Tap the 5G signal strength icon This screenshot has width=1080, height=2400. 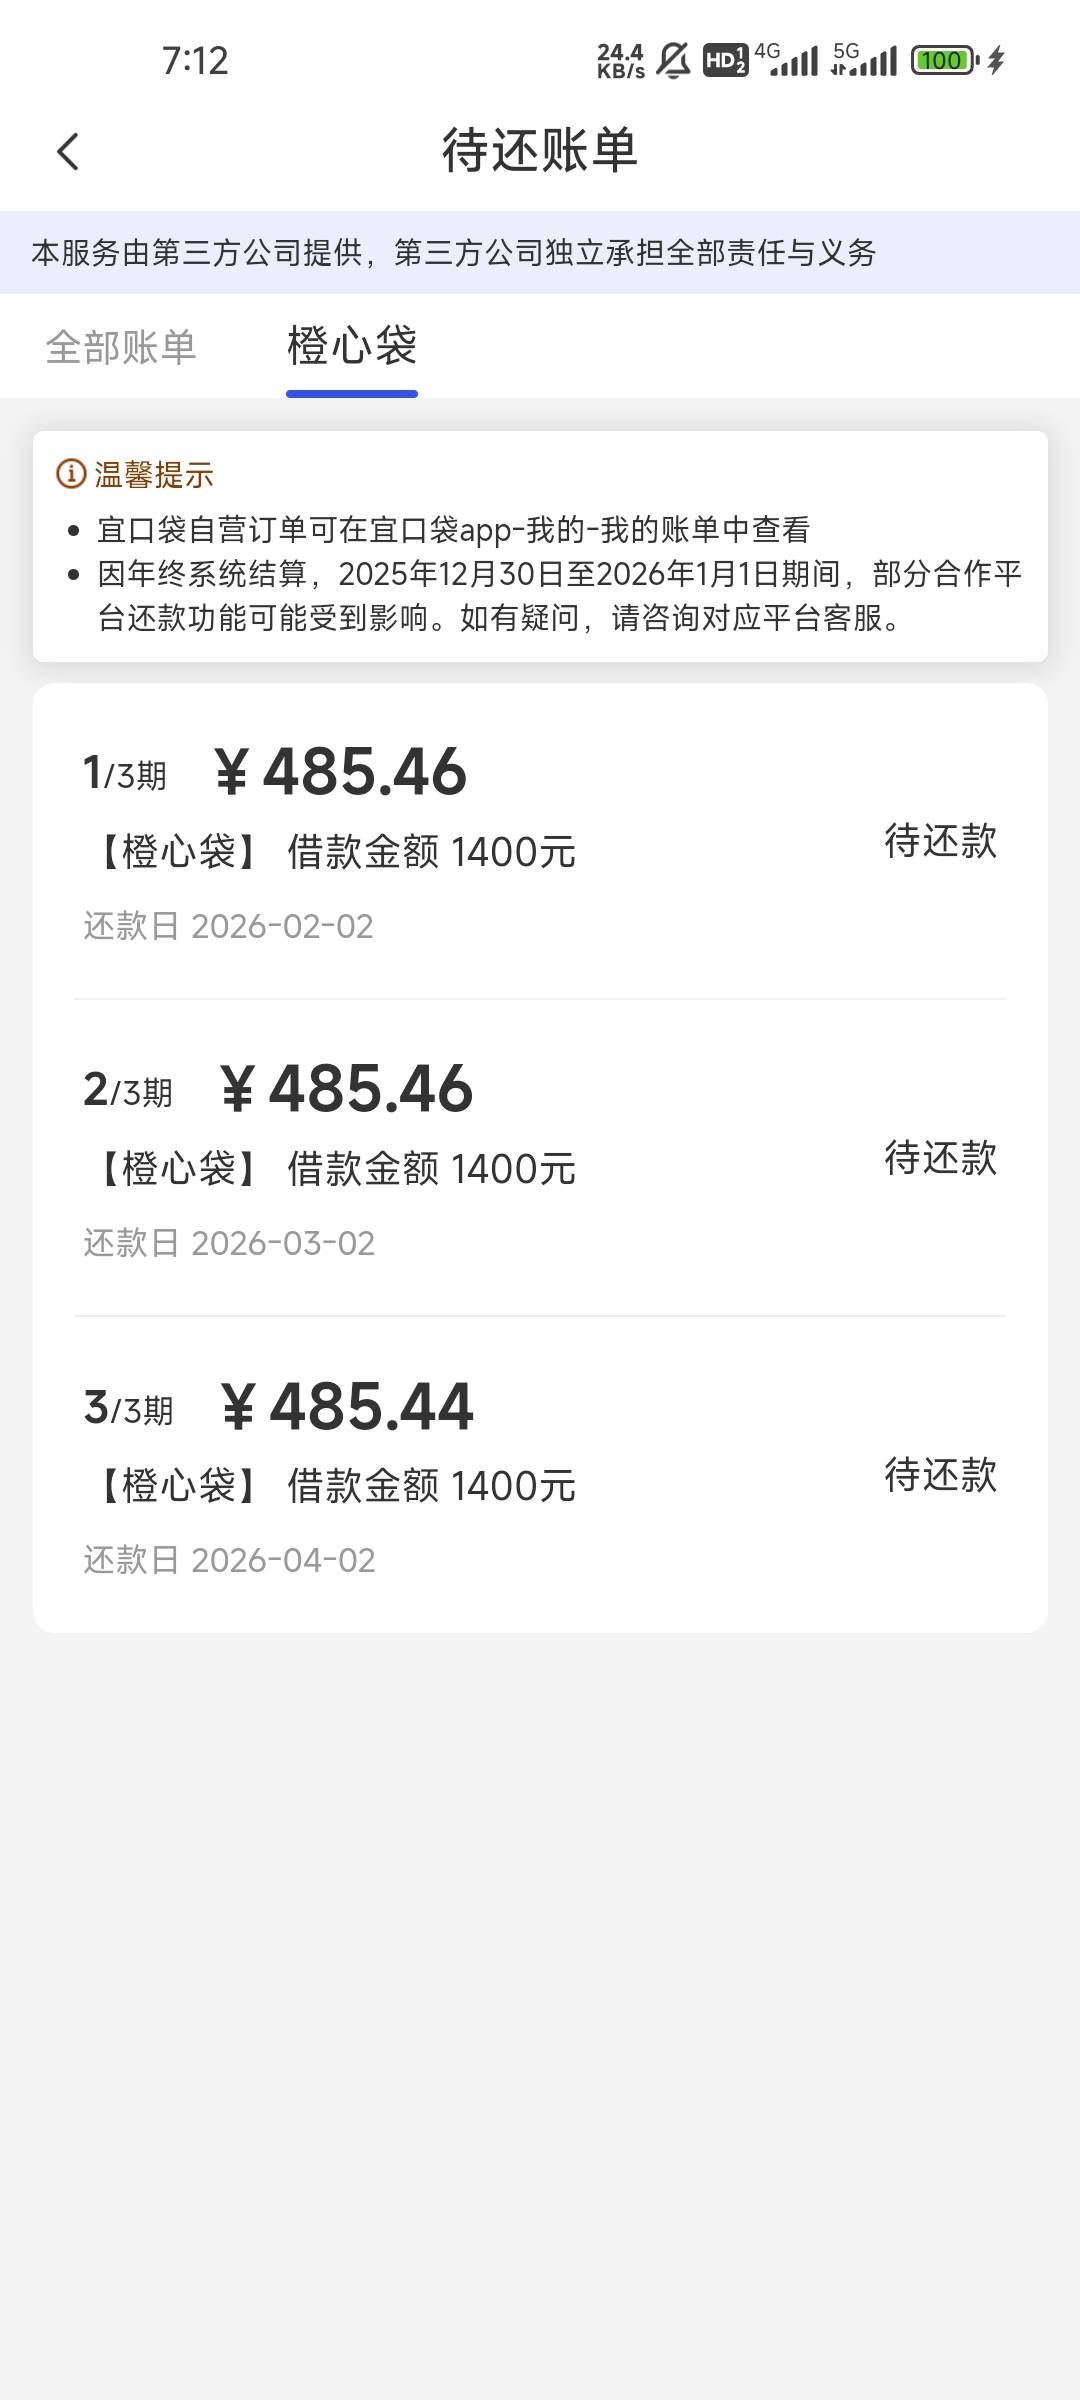pyautogui.click(x=866, y=61)
